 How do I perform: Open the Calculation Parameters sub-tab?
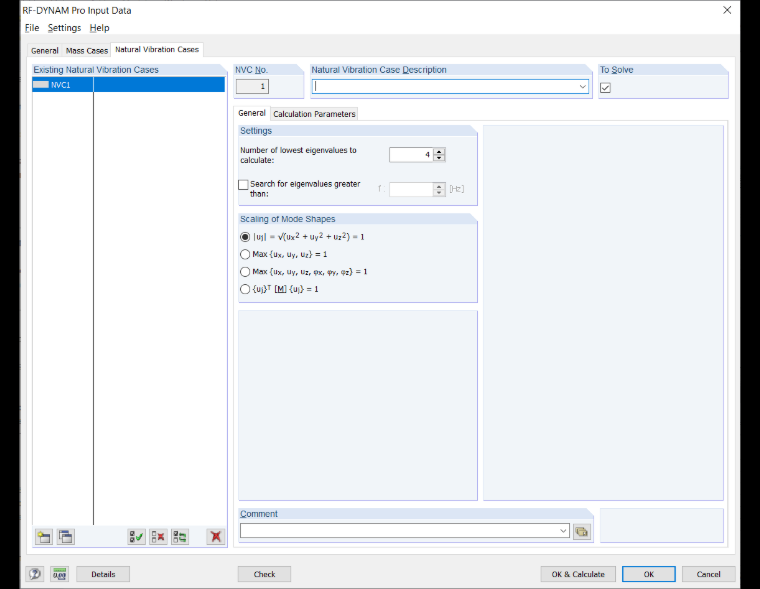(314, 114)
